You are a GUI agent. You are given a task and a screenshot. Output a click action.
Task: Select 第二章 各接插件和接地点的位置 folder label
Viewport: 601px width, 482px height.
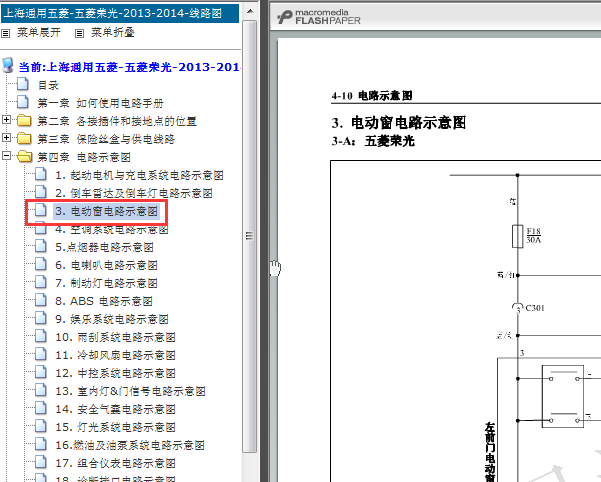117,121
